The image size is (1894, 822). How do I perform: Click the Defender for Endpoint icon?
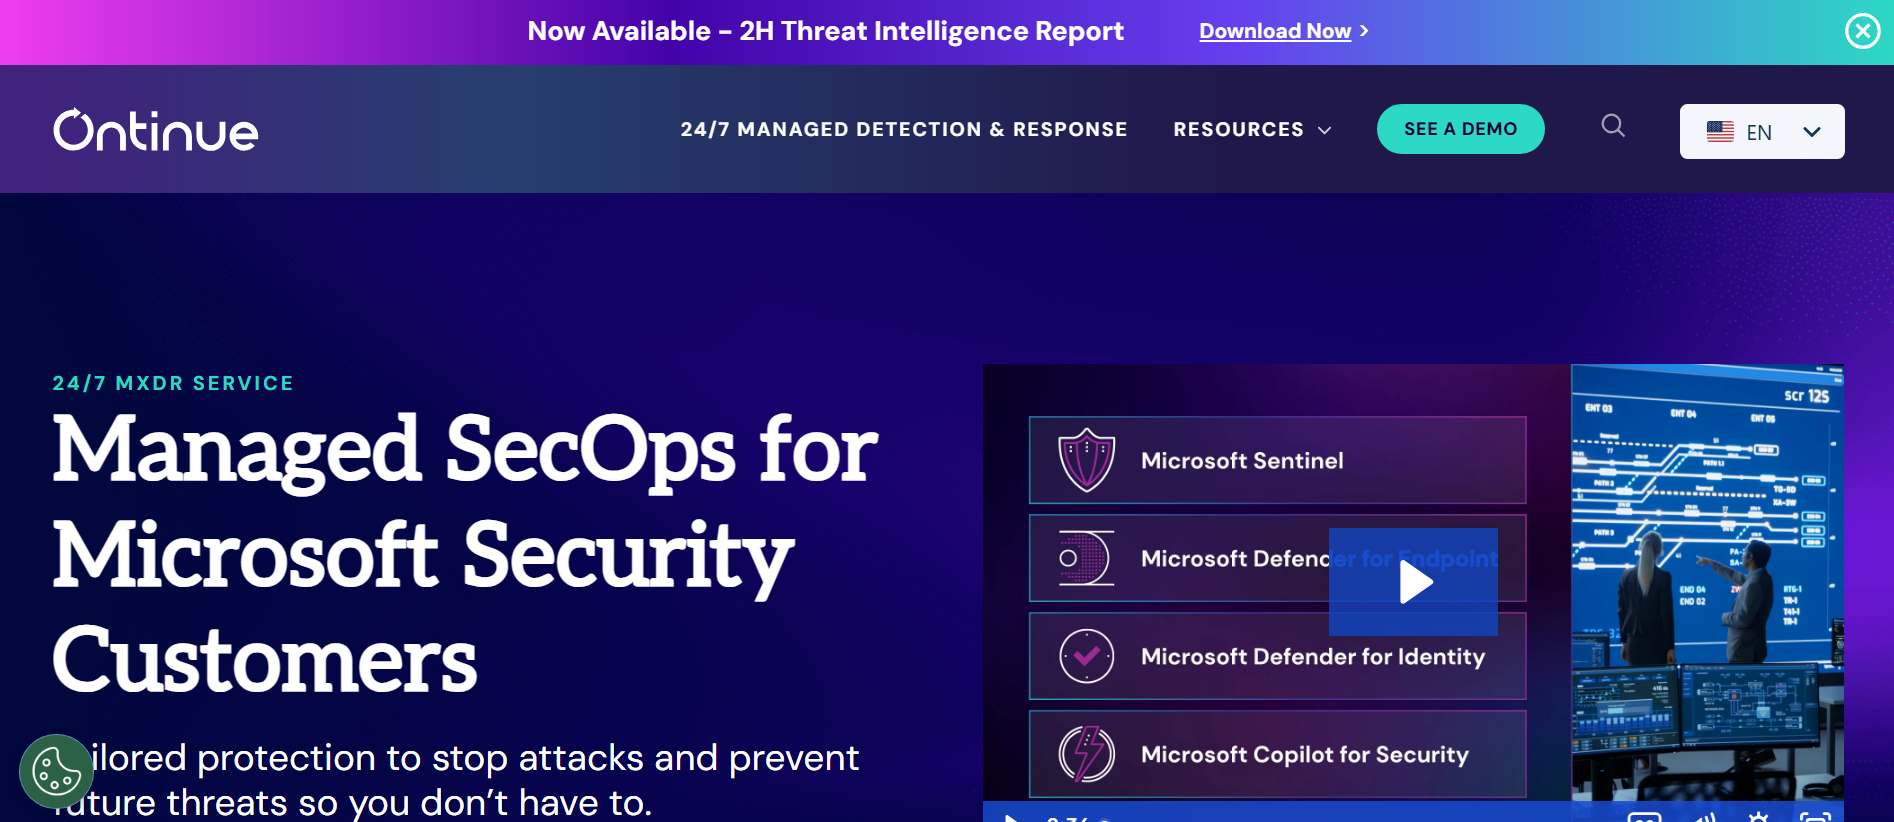pos(1086,558)
